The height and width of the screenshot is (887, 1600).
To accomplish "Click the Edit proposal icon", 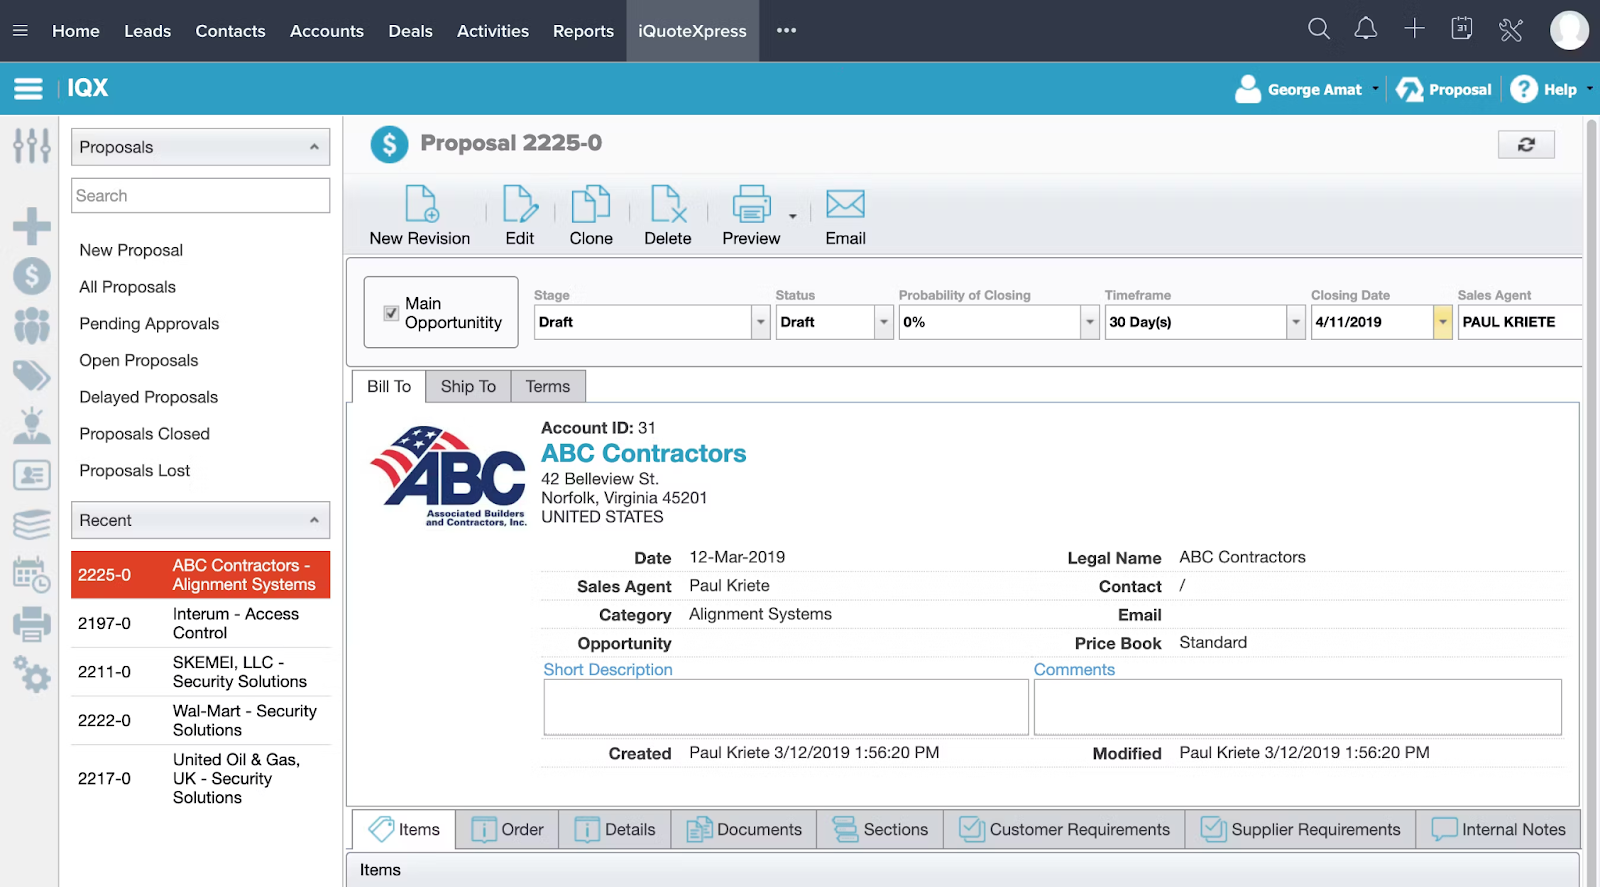I will [519, 205].
